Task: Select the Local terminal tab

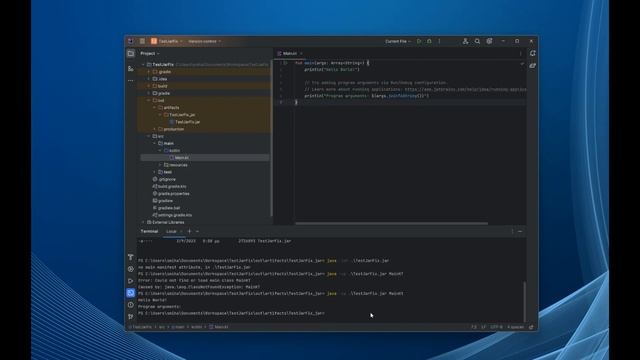Action: pos(171,231)
